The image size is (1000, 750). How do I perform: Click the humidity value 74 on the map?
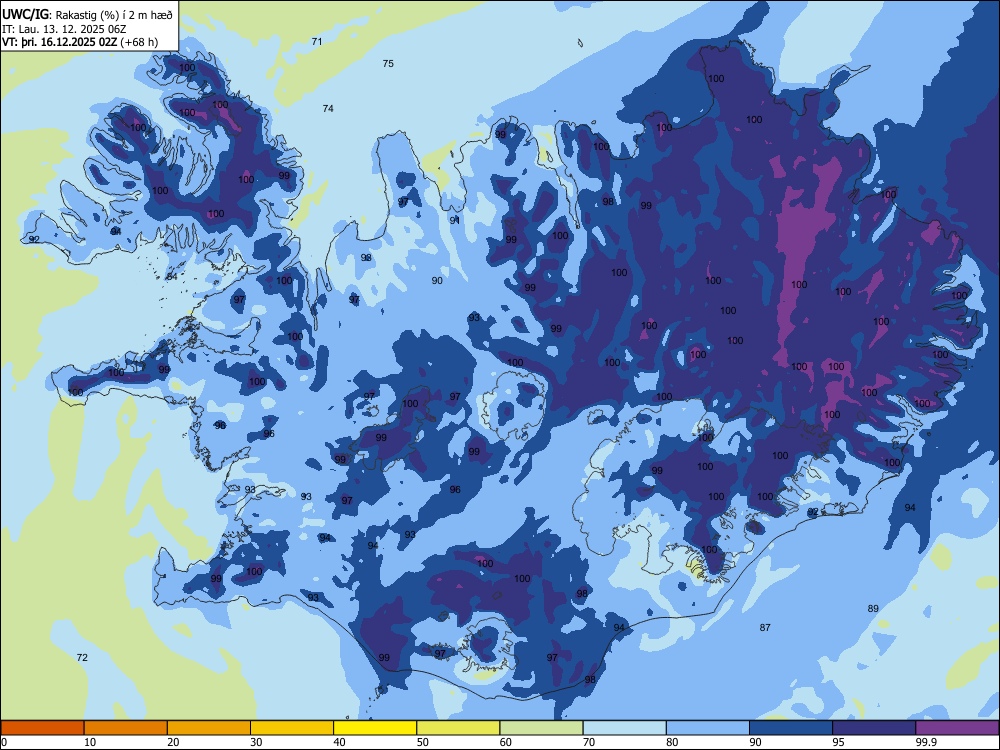coord(328,108)
